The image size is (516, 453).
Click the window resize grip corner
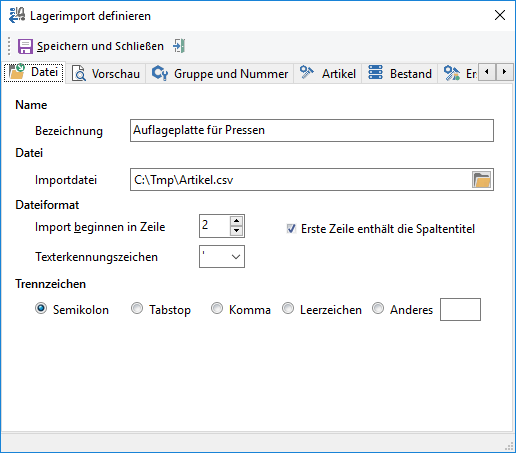(509, 446)
